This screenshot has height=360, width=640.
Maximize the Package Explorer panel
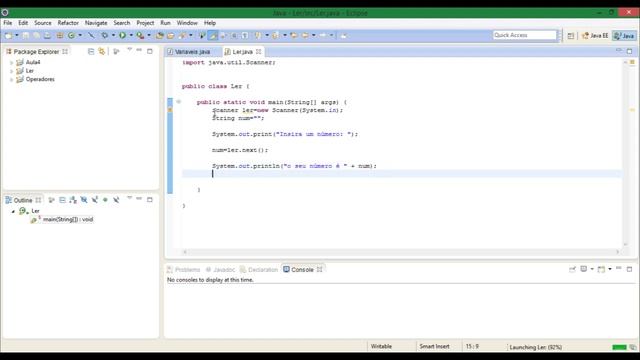150,51
